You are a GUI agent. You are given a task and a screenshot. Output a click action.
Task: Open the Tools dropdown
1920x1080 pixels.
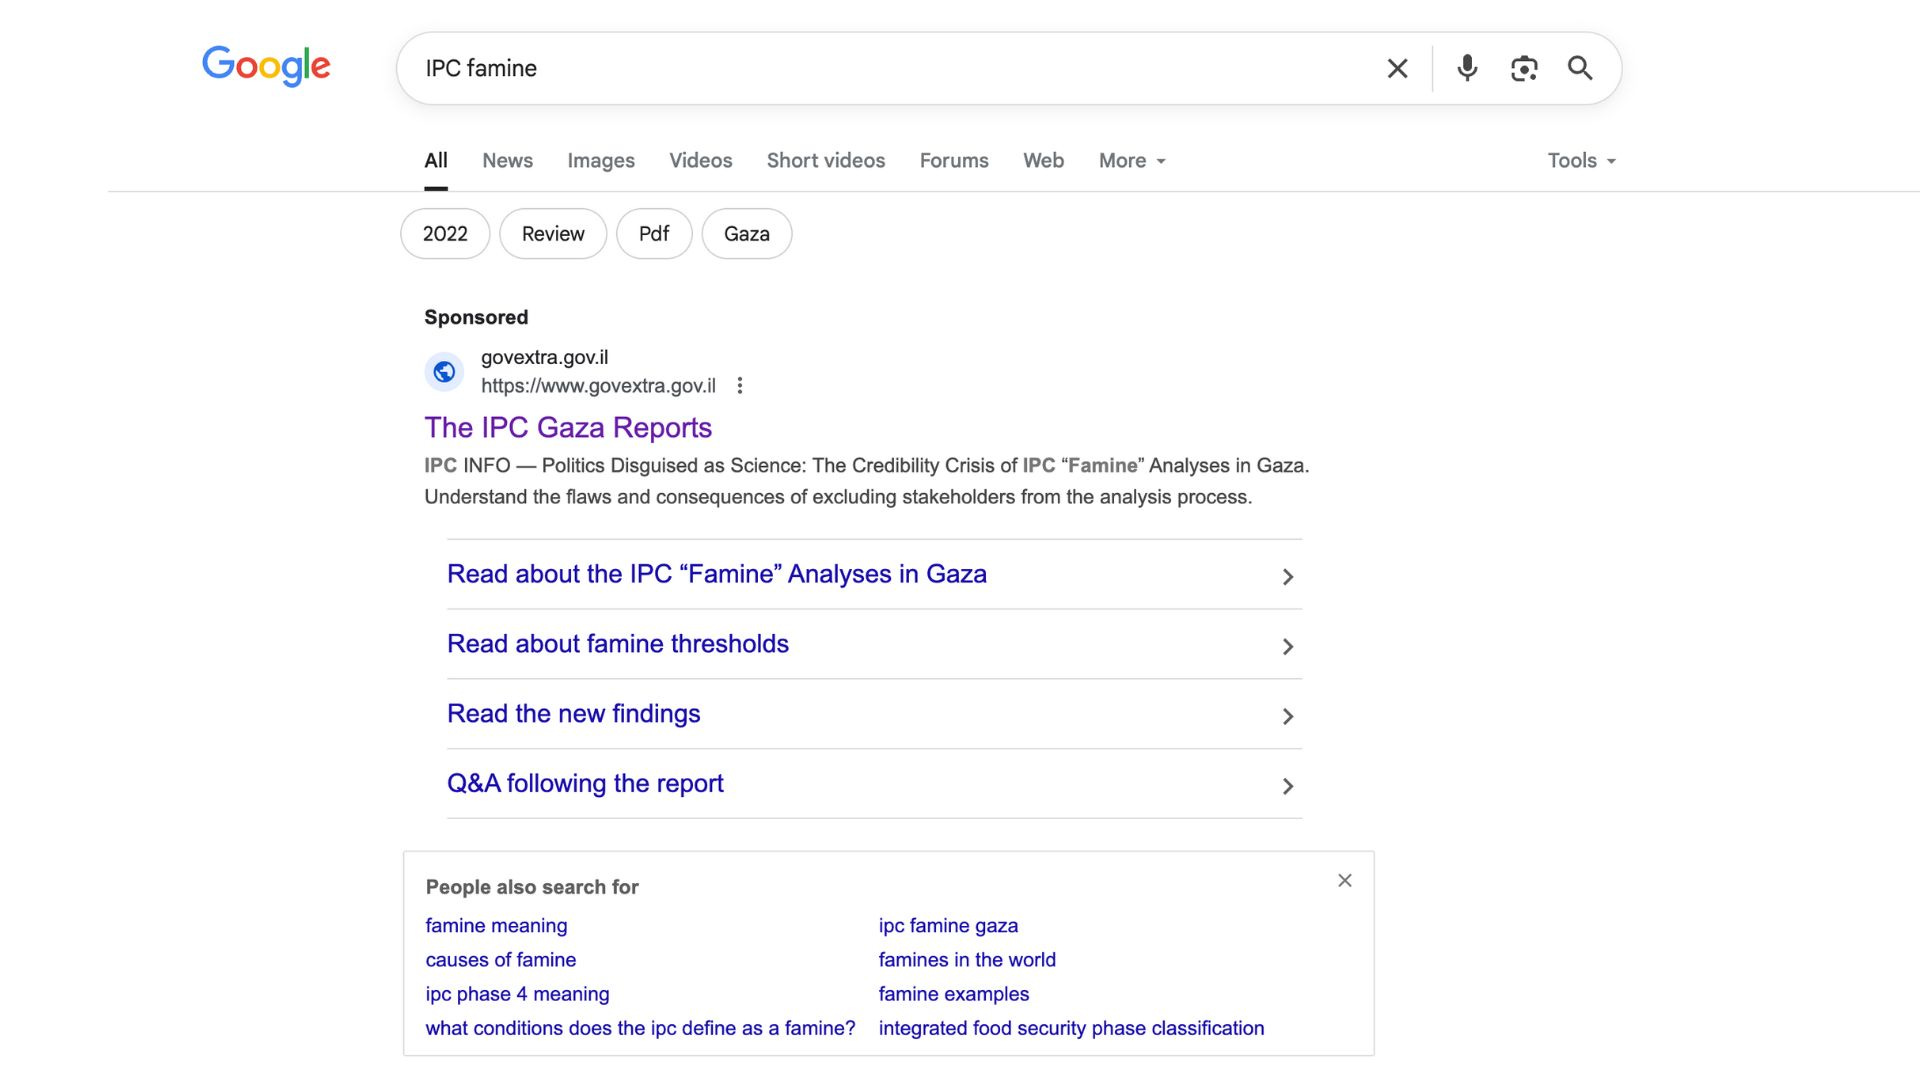coord(1581,161)
